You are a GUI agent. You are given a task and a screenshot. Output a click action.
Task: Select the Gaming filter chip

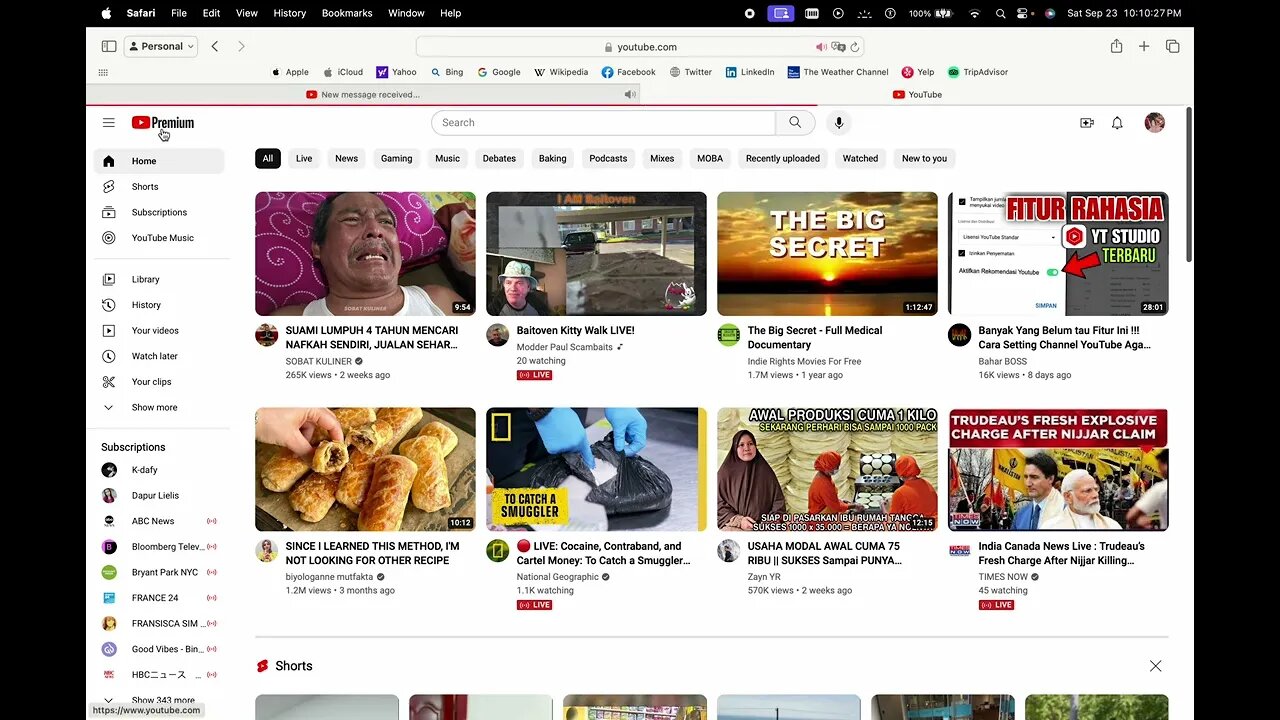point(397,158)
